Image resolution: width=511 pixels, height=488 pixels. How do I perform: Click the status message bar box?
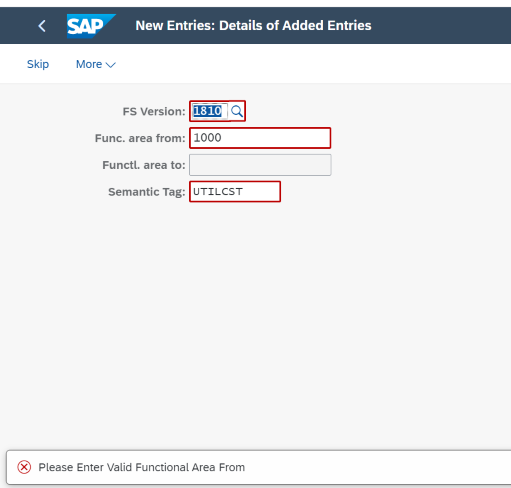tap(259, 467)
